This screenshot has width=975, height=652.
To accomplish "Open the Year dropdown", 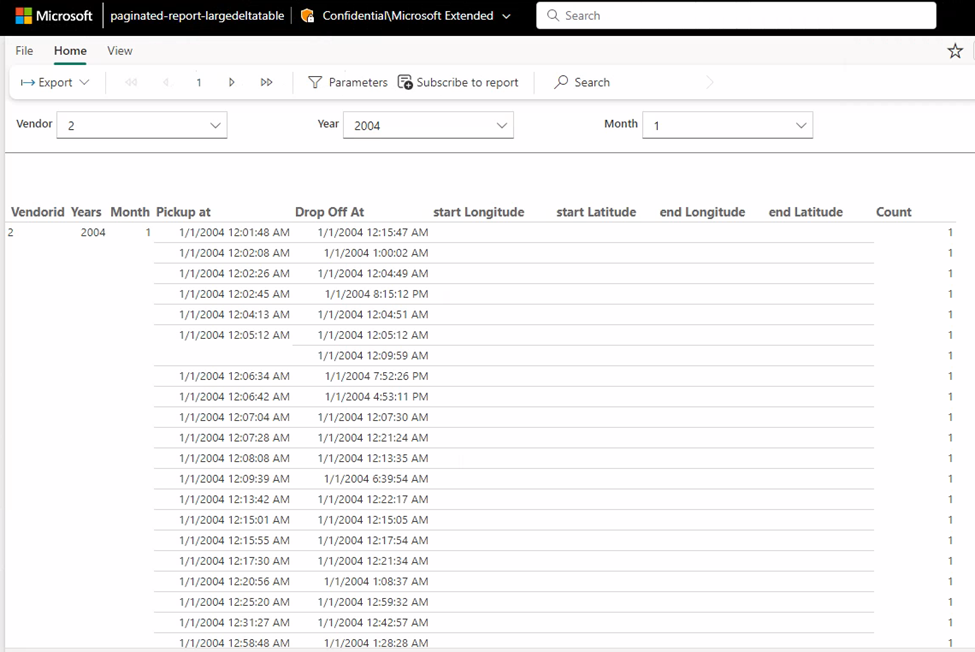I will [428, 125].
